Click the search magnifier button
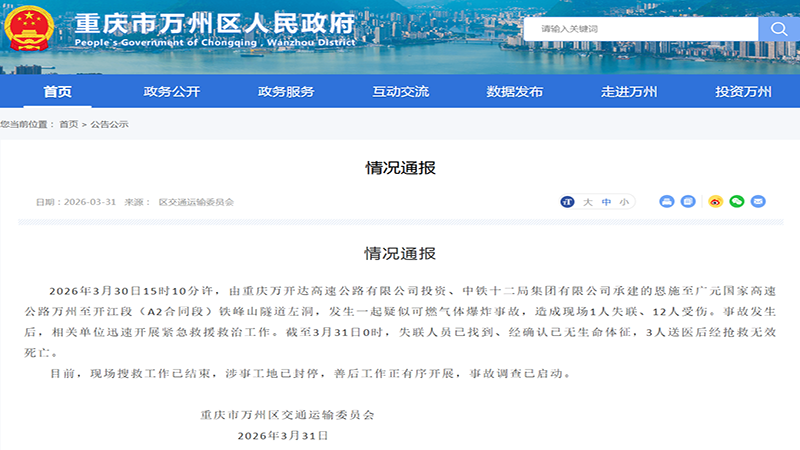The height and width of the screenshot is (450, 800). [779, 29]
